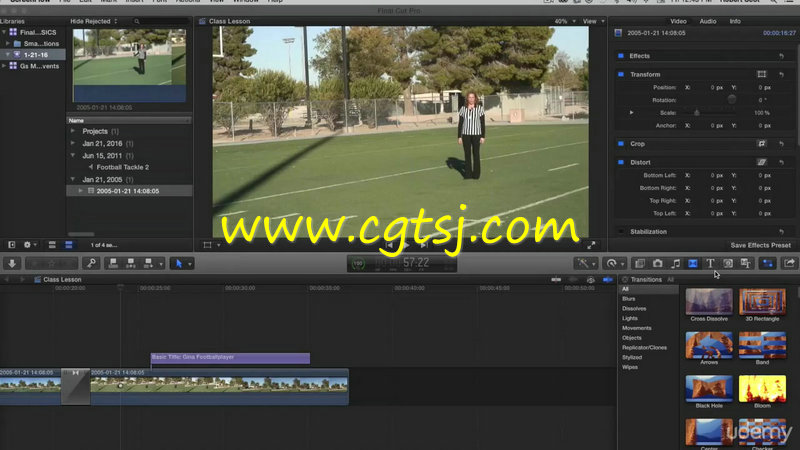Activate Distort onscreen controls icon
The image size is (800, 450).
click(761, 162)
